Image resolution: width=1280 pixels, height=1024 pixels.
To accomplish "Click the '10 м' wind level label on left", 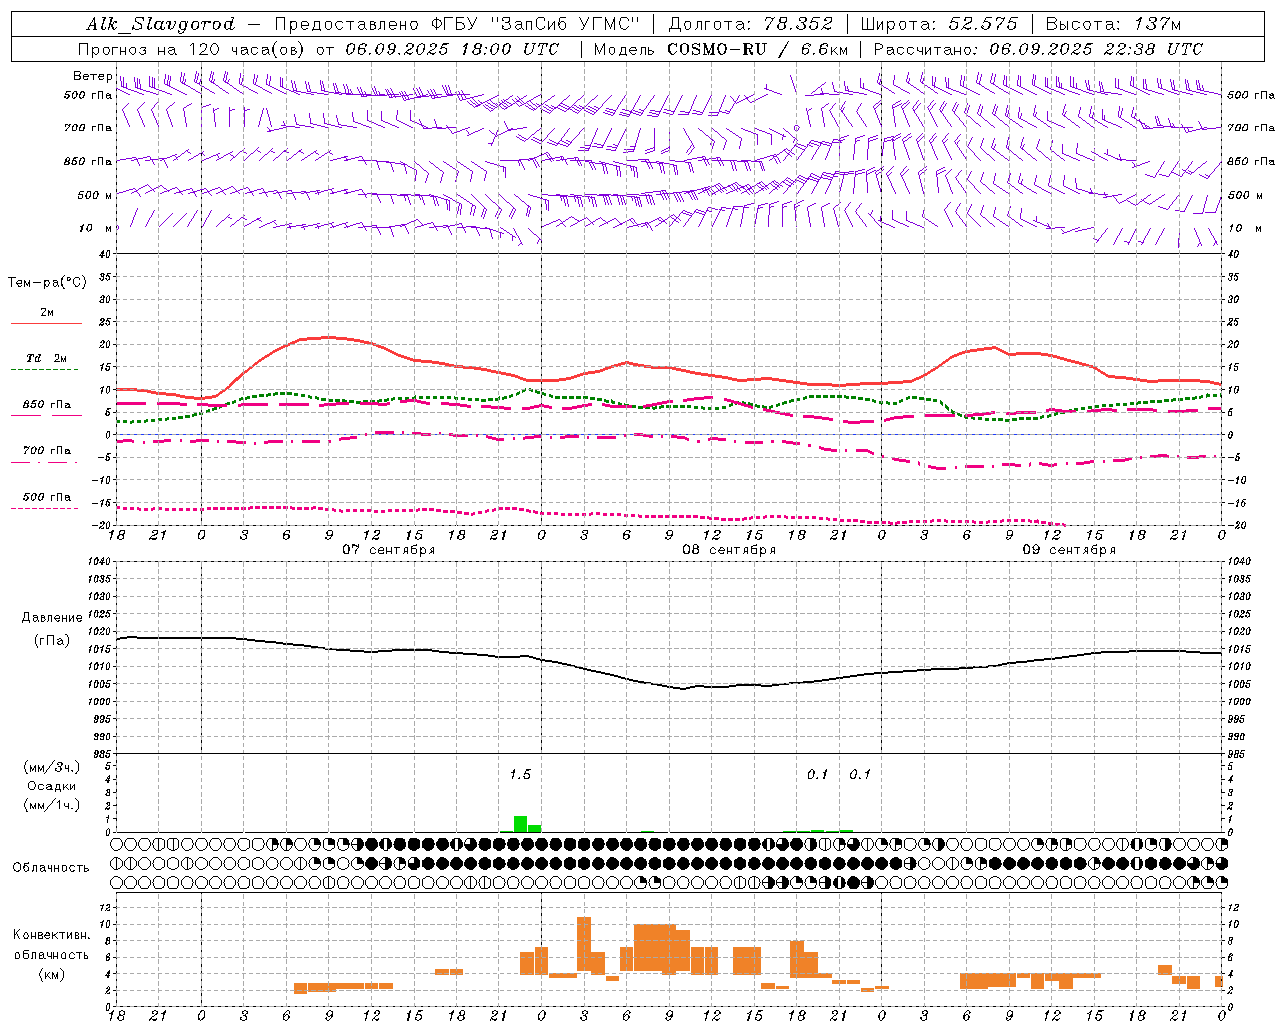I will (x=95, y=229).
